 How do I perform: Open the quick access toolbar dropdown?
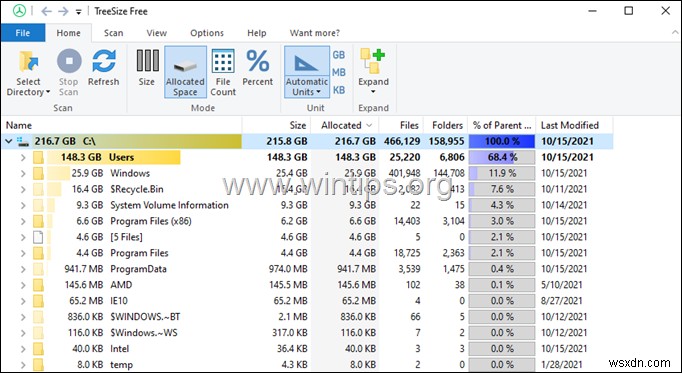click(x=78, y=12)
